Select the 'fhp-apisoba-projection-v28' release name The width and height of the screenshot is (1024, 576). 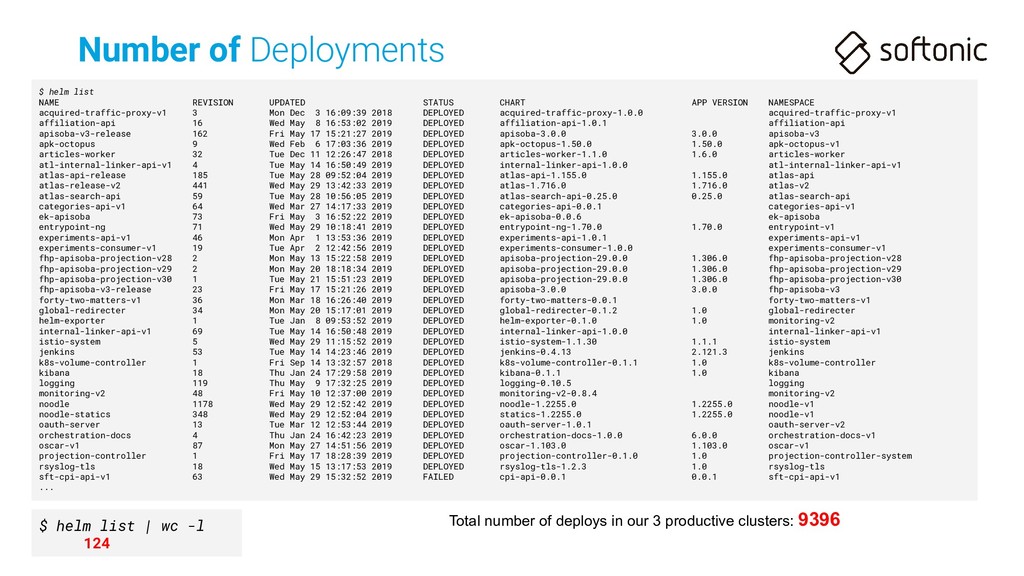(105, 259)
